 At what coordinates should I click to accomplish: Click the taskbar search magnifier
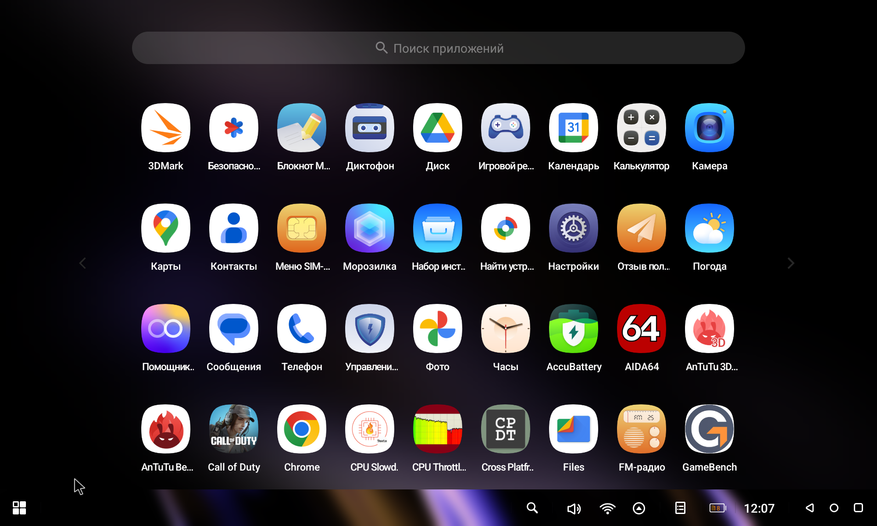click(532, 508)
